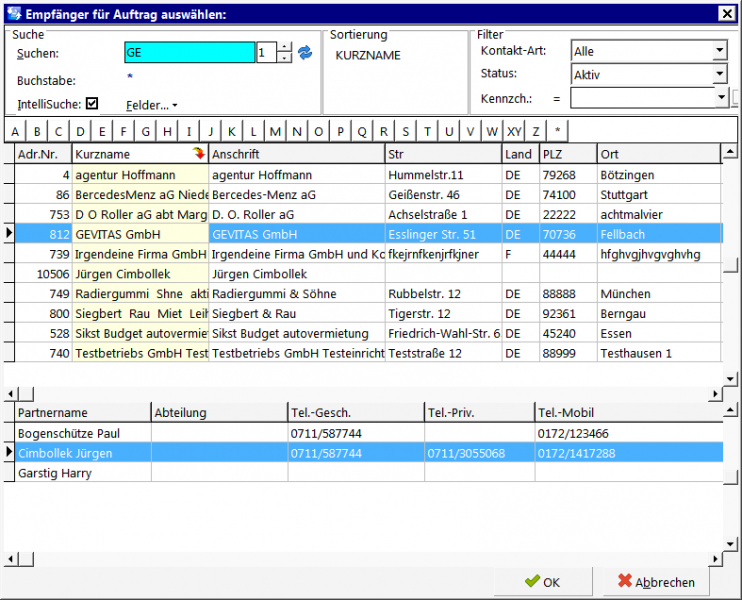Sort by the Ort column header
742x600 pixels.
pos(659,154)
